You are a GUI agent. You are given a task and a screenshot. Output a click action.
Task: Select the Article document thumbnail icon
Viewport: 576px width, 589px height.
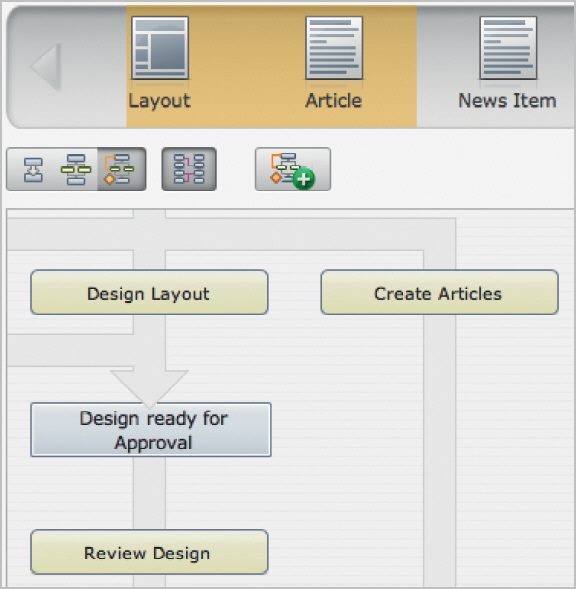tap(334, 48)
